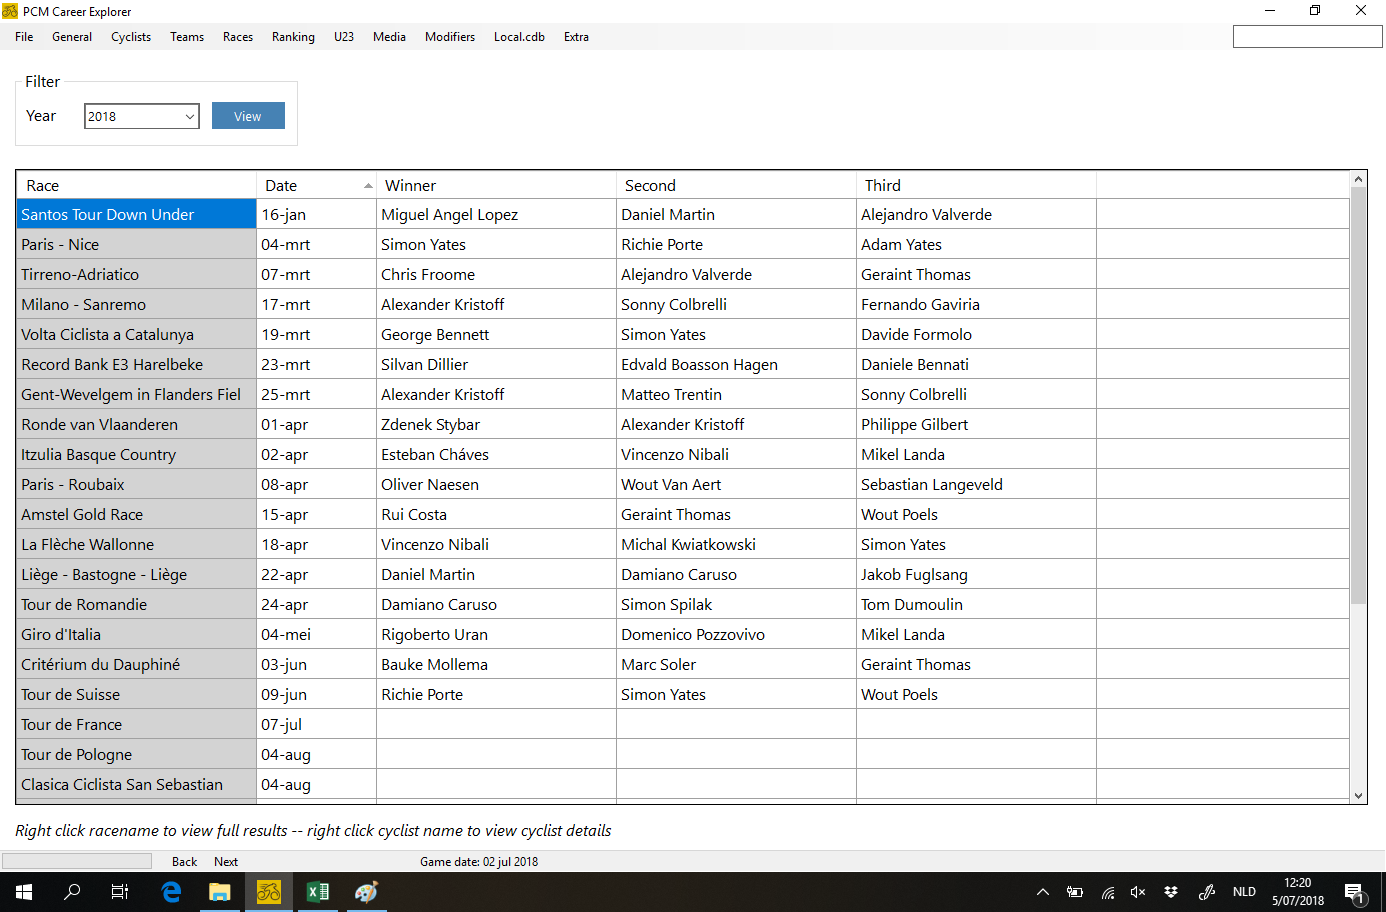The width and height of the screenshot is (1386, 912).
Task: Select the Tour de France race row
Action: click(136, 725)
